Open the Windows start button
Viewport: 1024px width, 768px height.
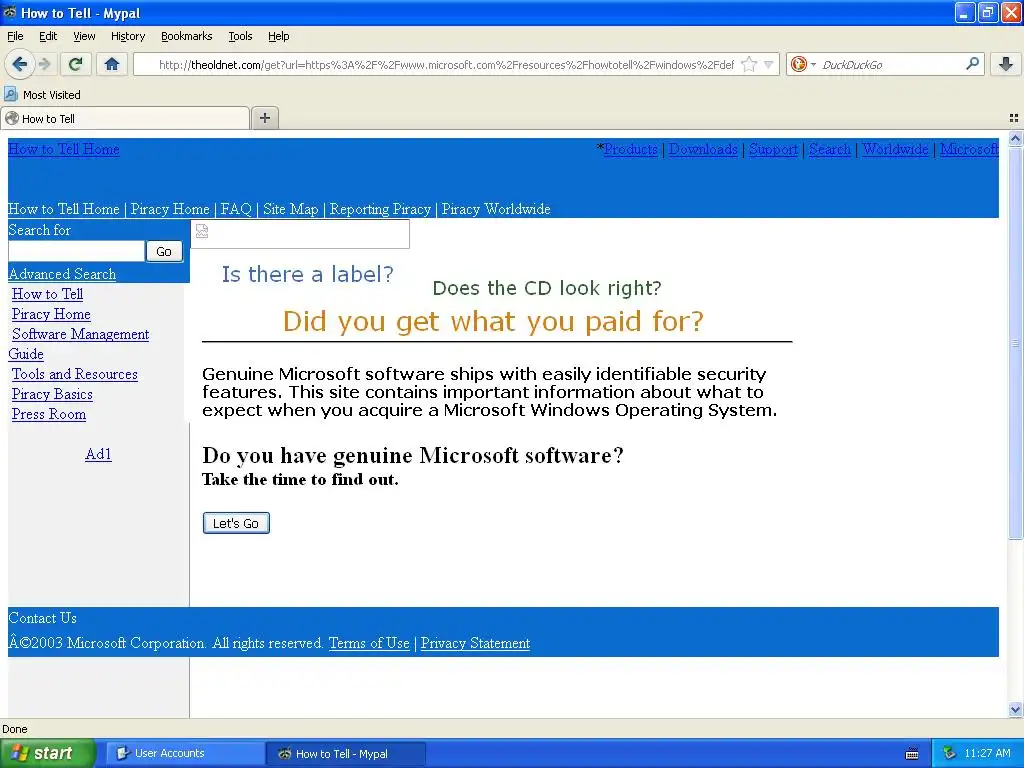[x=48, y=753]
